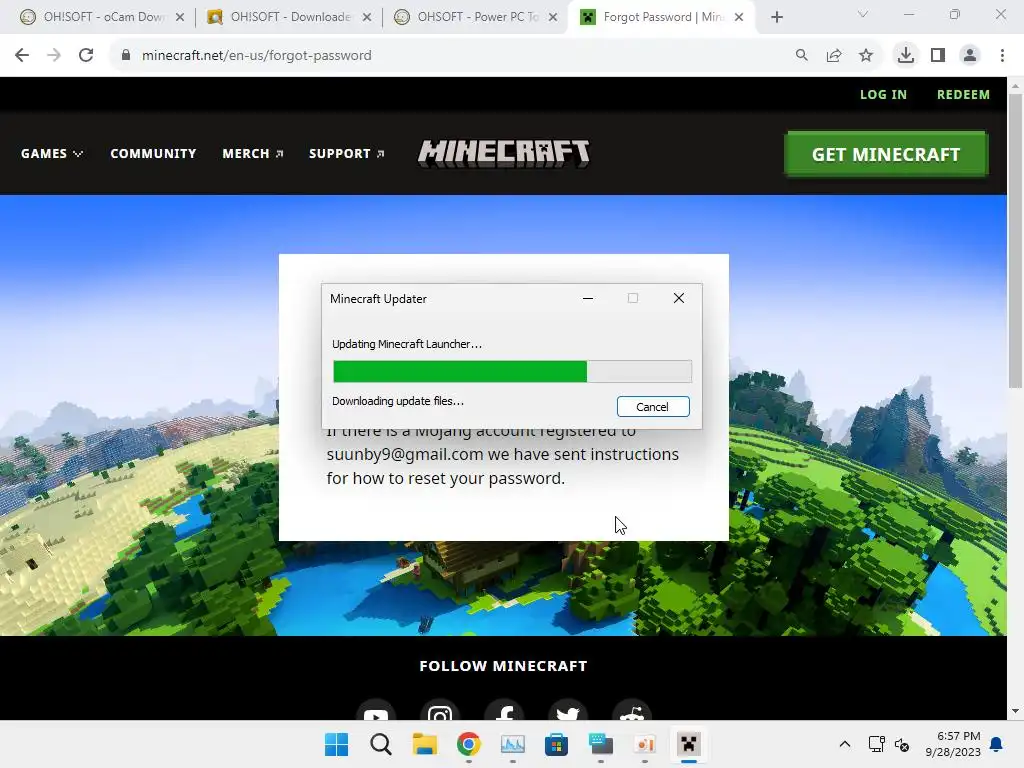
Task: Click the scrollbar down arrow
Action: coord(1015,711)
